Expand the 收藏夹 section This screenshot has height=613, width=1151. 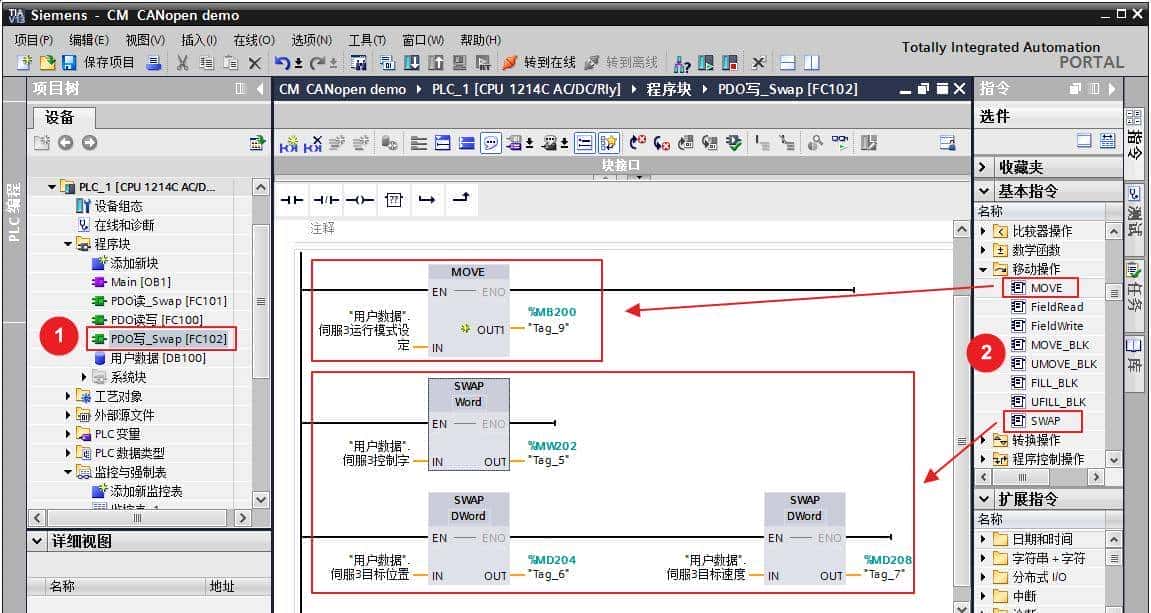(x=984, y=167)
